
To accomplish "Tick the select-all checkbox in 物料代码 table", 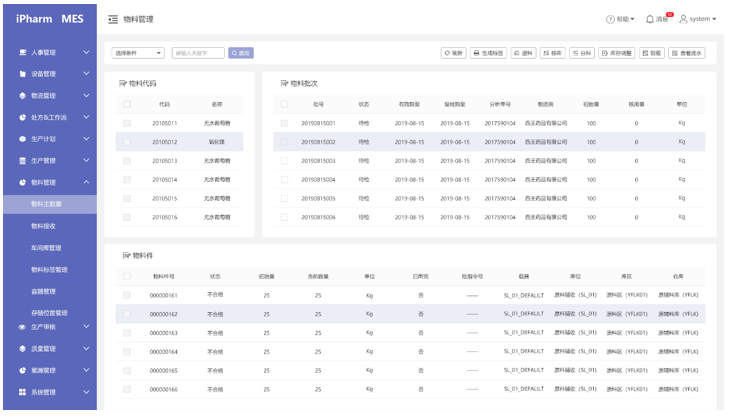I will (x=127, y=104).
